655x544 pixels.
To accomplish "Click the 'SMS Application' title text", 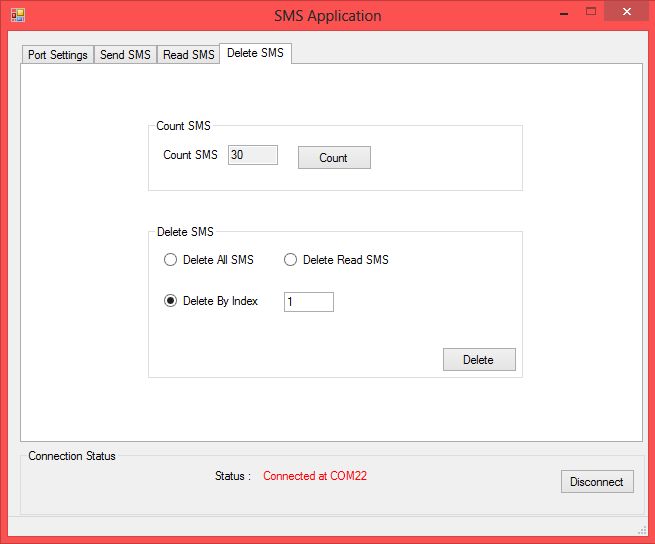I will 328,16.
